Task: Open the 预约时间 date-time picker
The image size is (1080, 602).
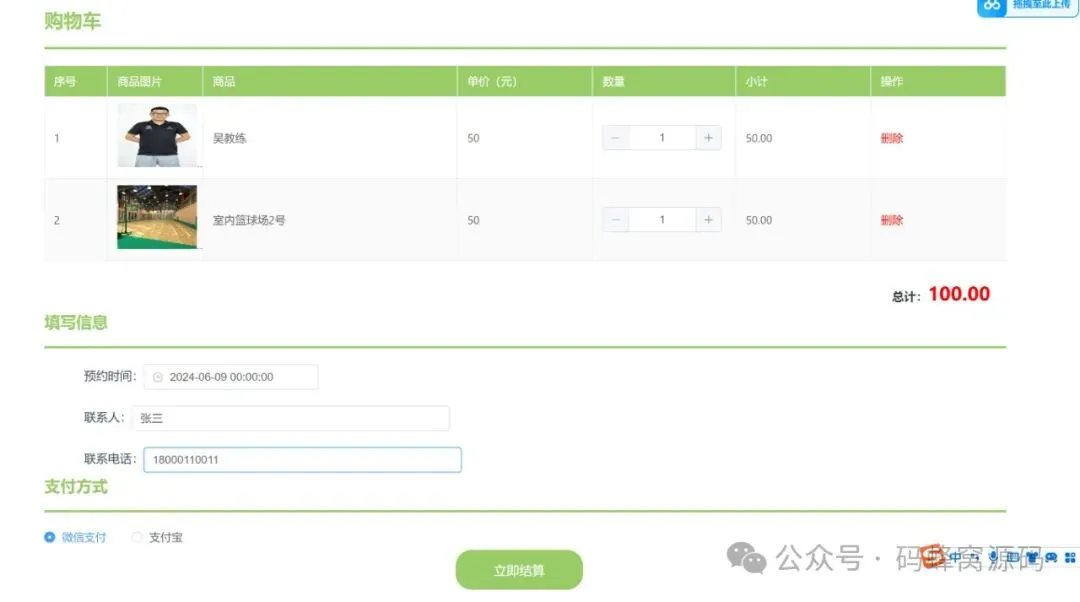Action: coord(231,377)
